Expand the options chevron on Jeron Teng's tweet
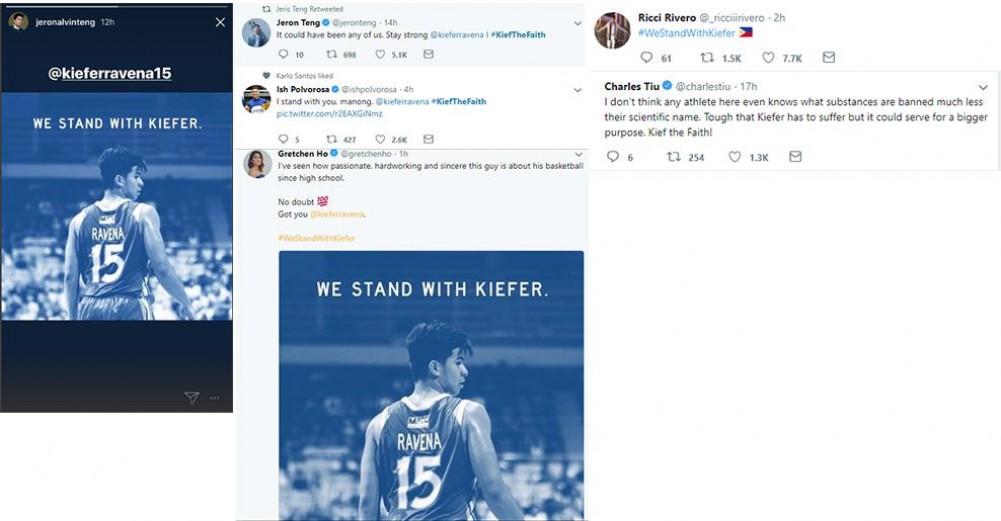 577,22
